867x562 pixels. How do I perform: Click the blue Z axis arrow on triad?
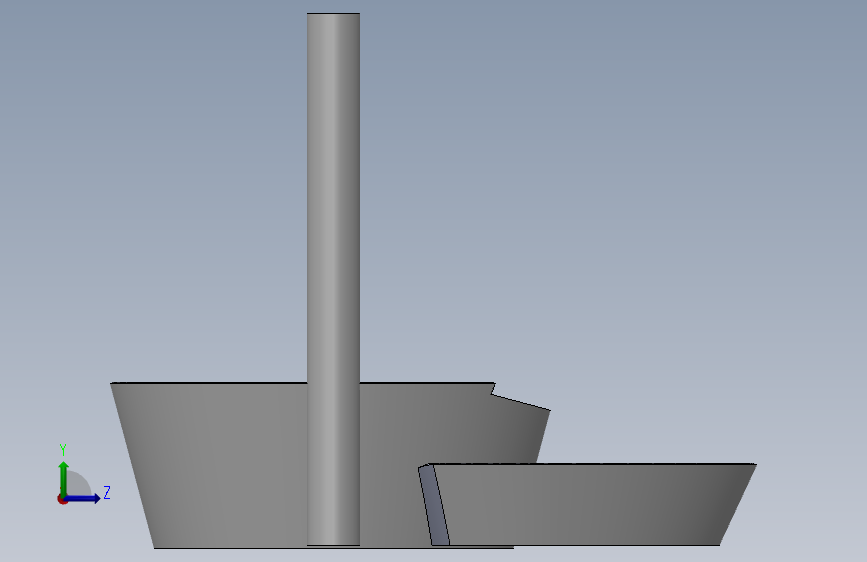pyautogui.click(x=83, y=498)
